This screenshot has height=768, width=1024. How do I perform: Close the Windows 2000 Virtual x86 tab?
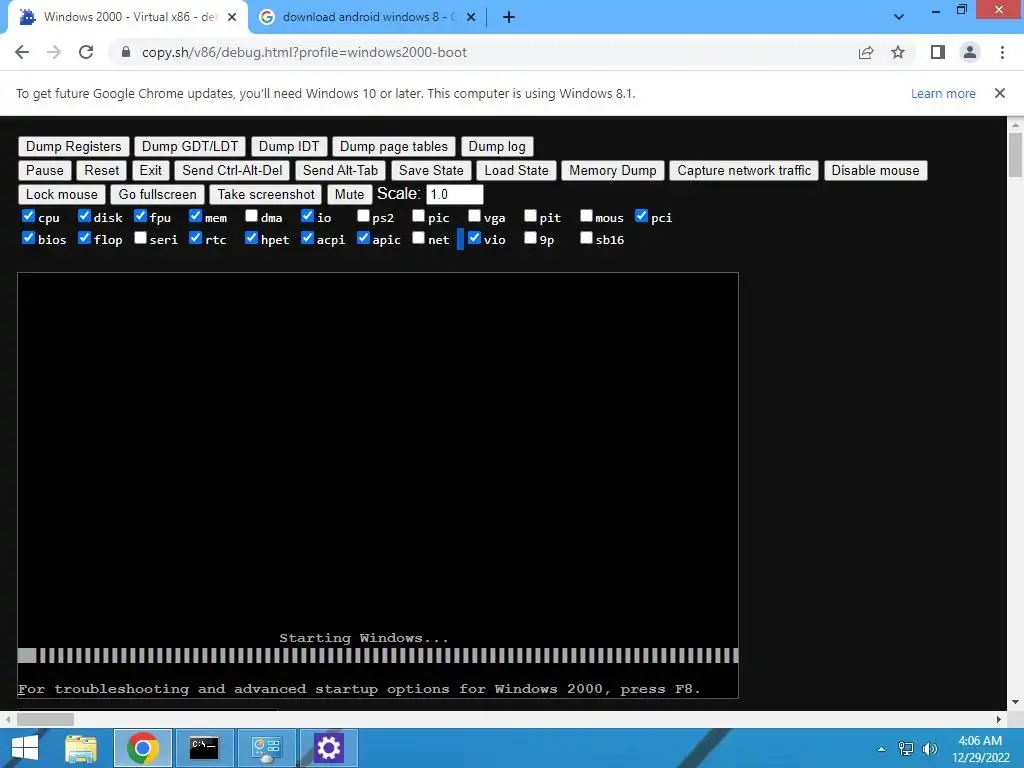pyautogui.click(x=232, y=18)
